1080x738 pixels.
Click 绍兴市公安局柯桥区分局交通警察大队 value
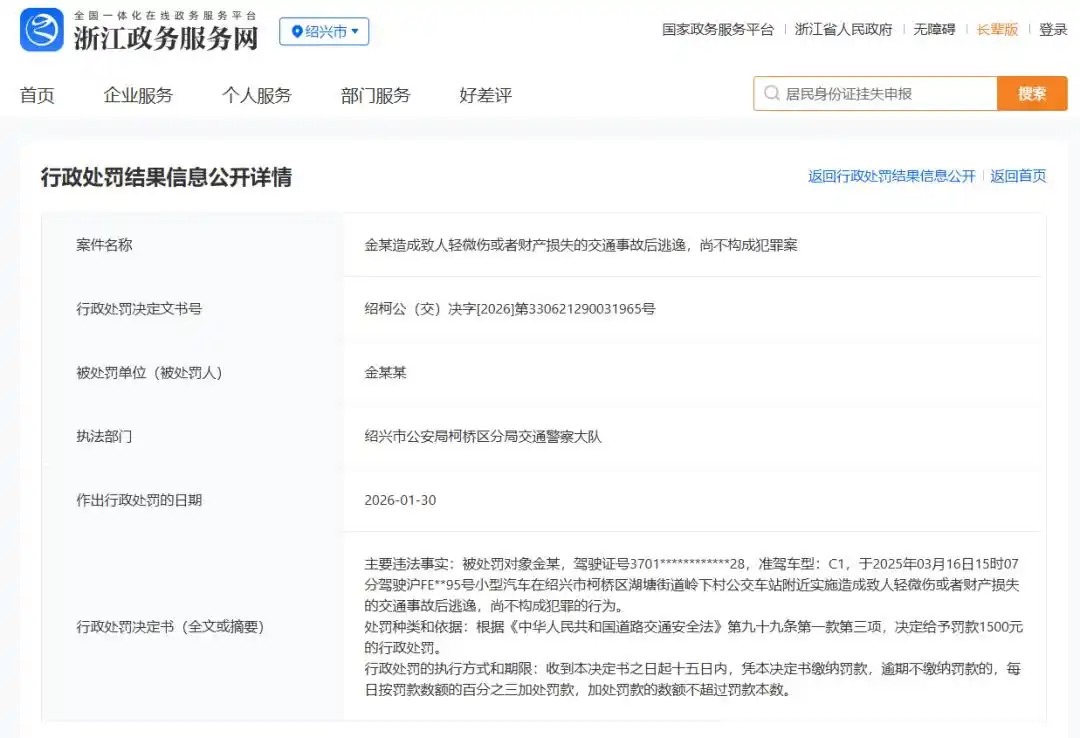483,436
